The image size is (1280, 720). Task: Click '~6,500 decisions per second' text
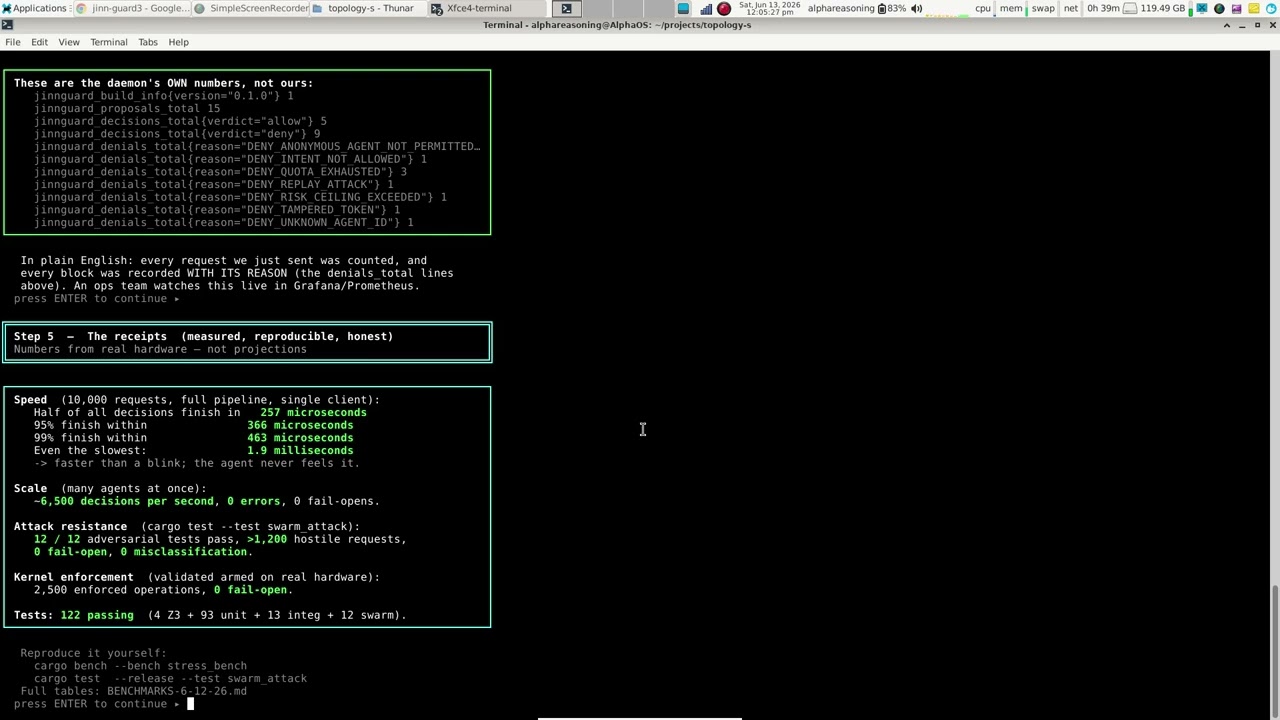coord(124,501)
